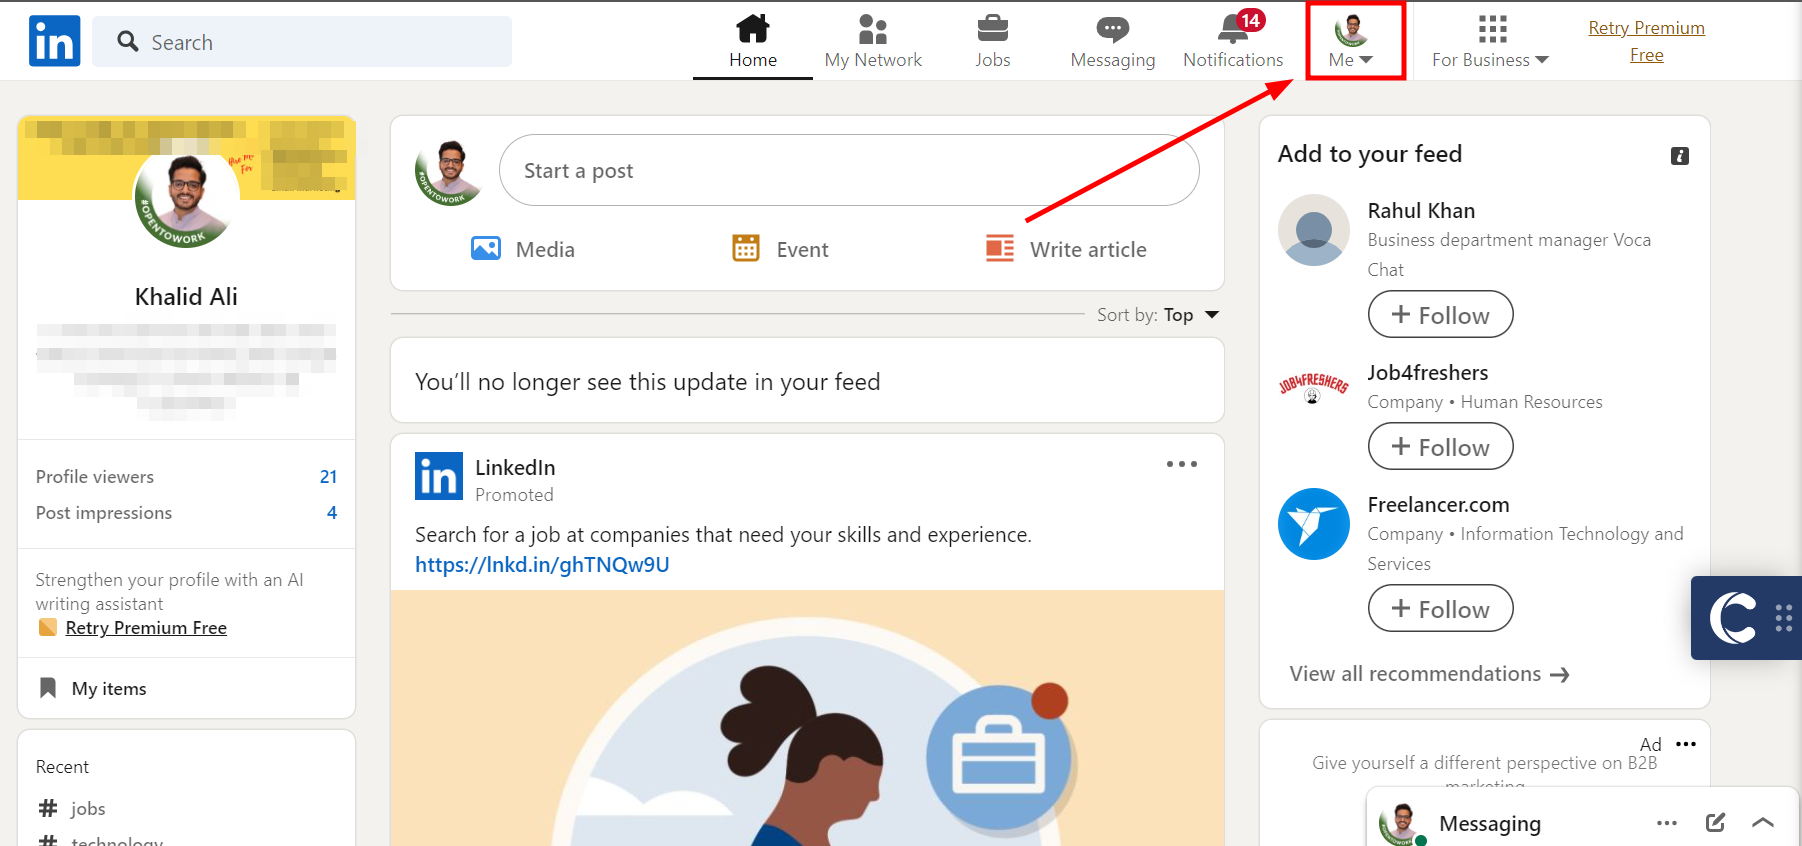Image resolution: width=1802 pixels, height=846 pixels.
Task: Open the Home tab
Action: 753,41
